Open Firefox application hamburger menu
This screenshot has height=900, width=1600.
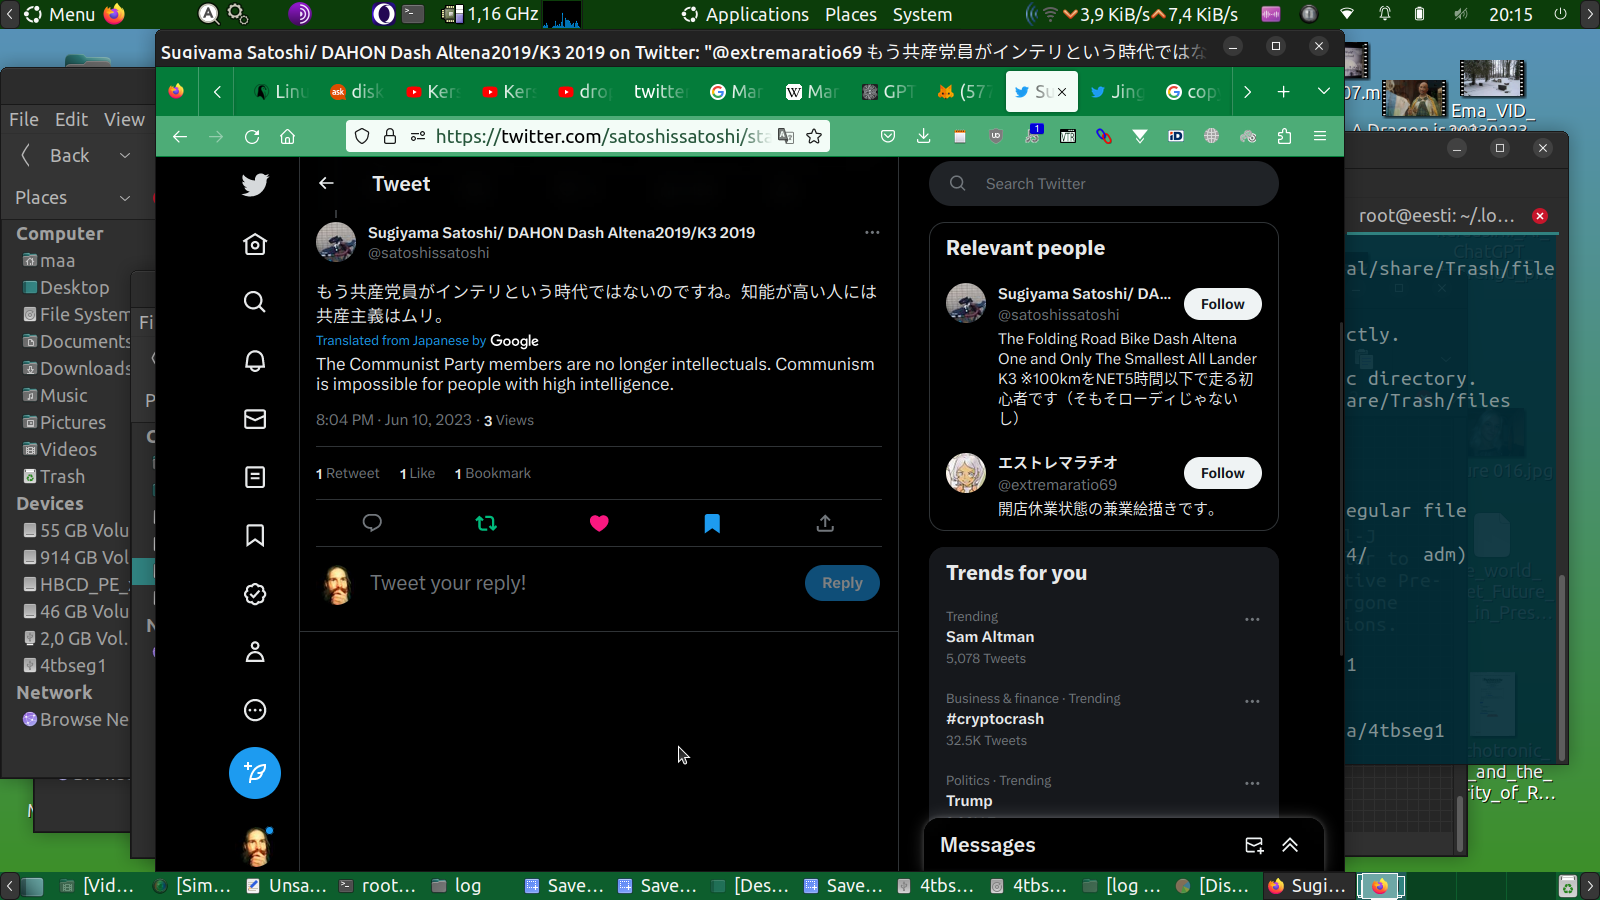click(1320, 136)
